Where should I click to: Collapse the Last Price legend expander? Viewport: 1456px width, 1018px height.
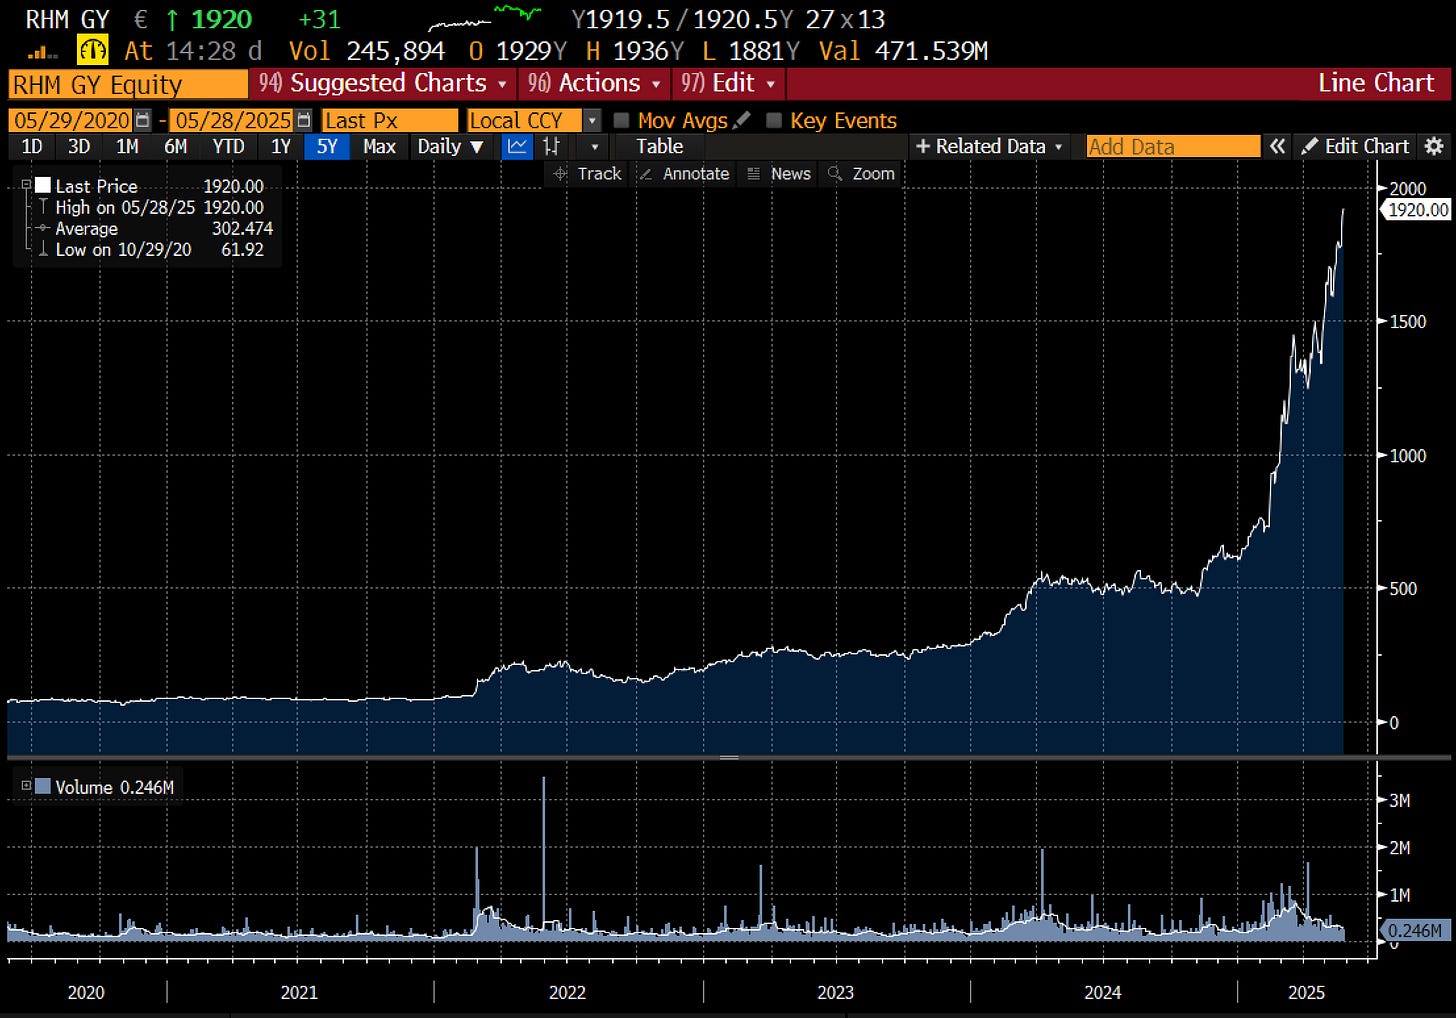point(26,185)
